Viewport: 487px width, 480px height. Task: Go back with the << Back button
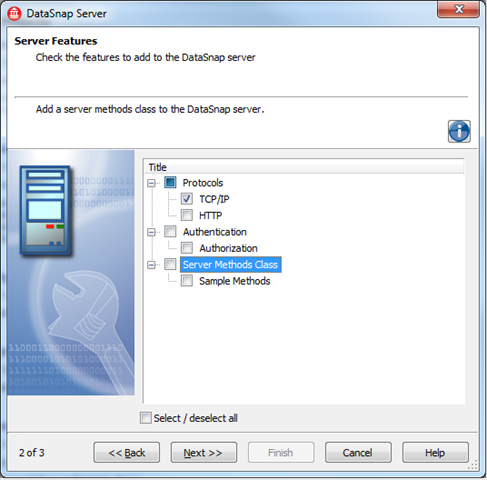[x=127, y=452]
